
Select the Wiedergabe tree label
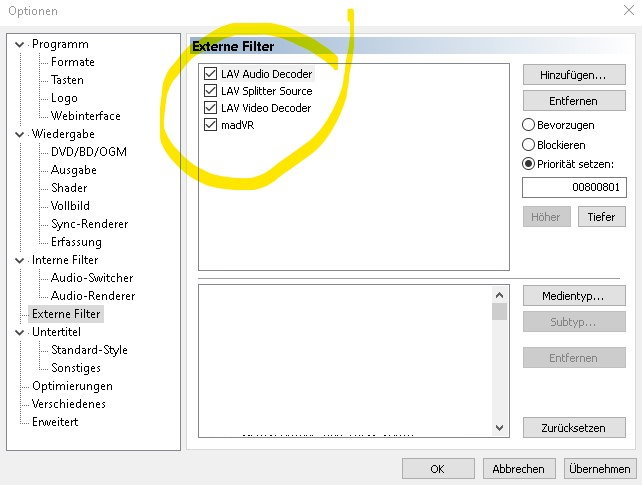pyautogui.click(x=63, y=134)
